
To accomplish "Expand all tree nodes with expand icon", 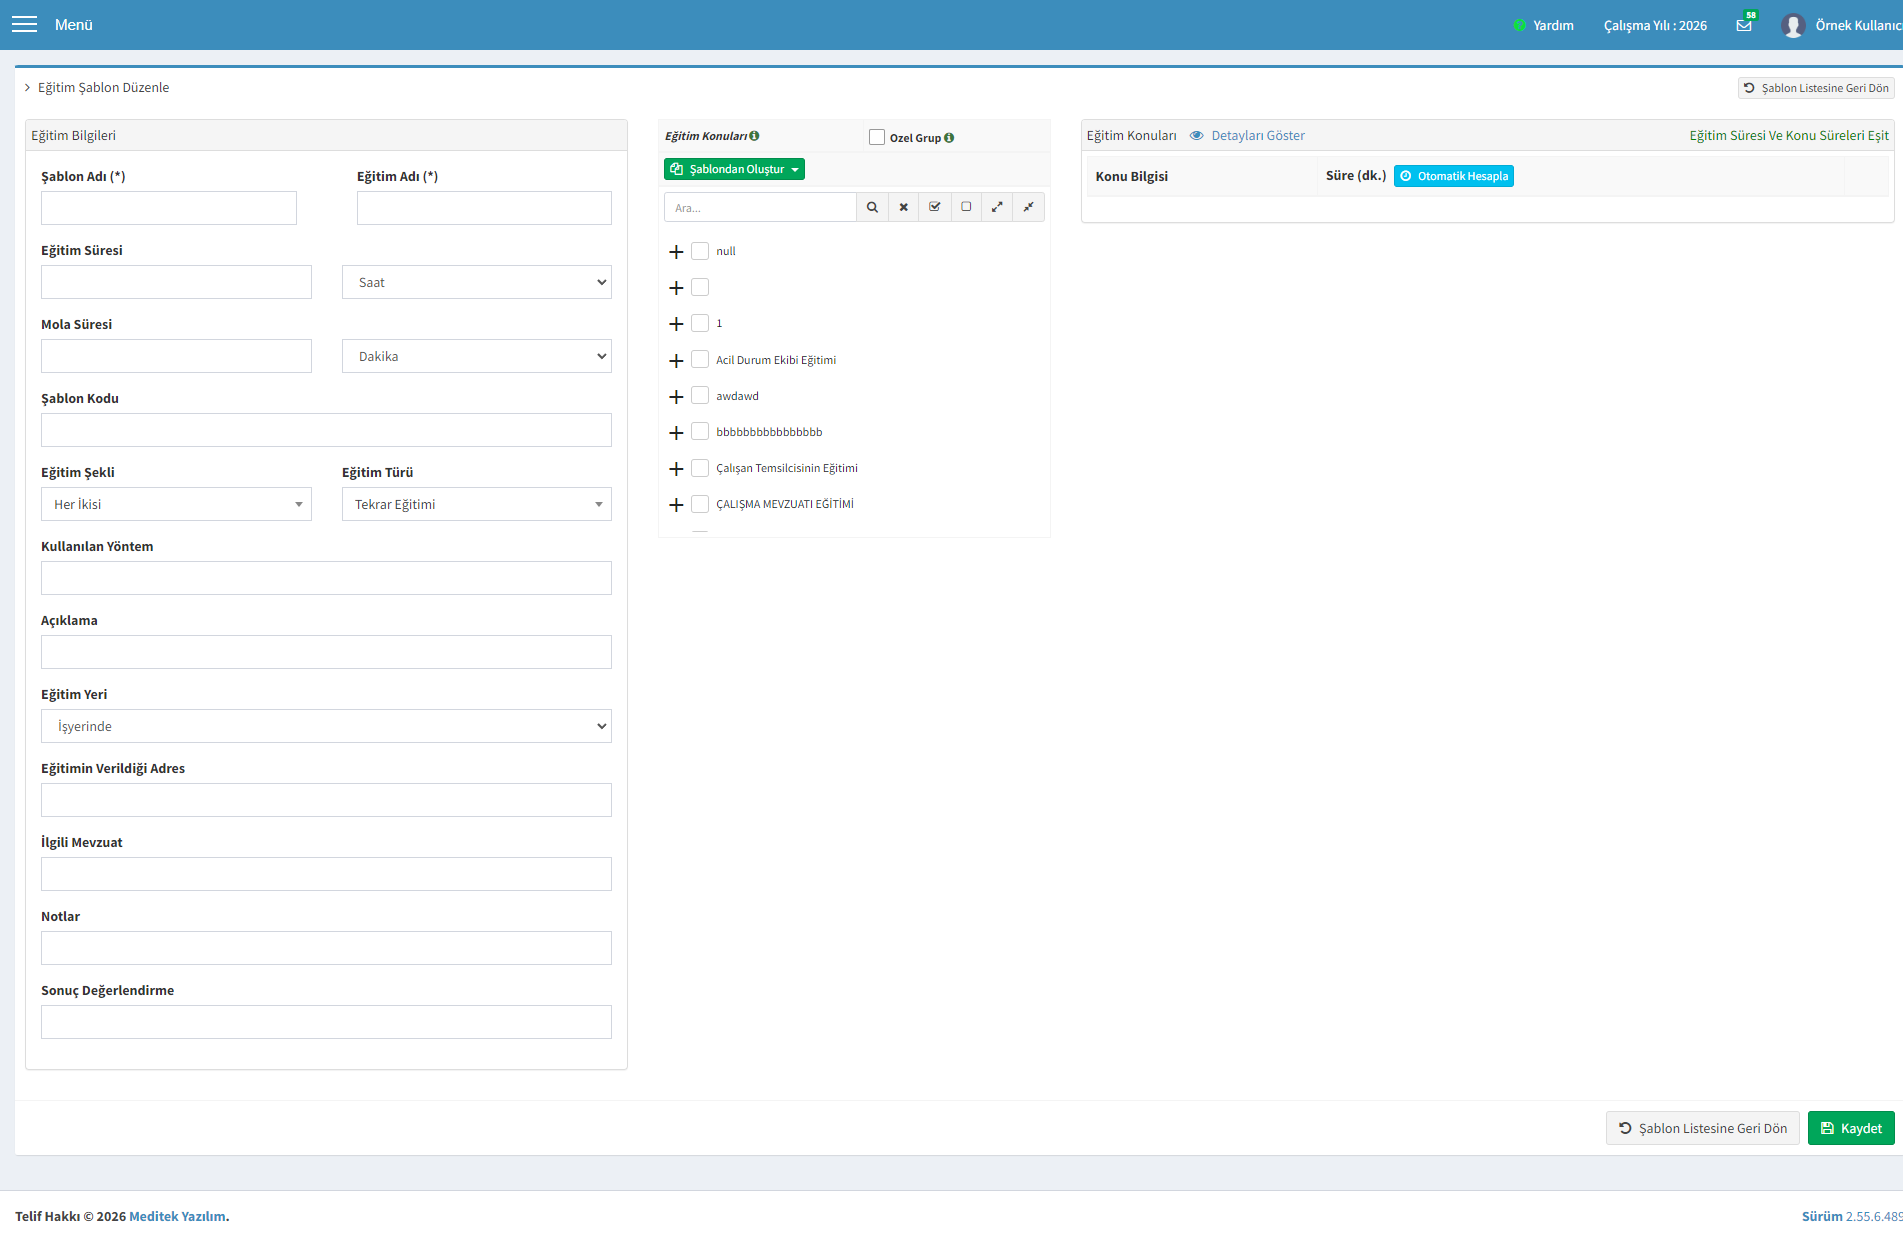I will pyautogui.click(x=997, y=207).
